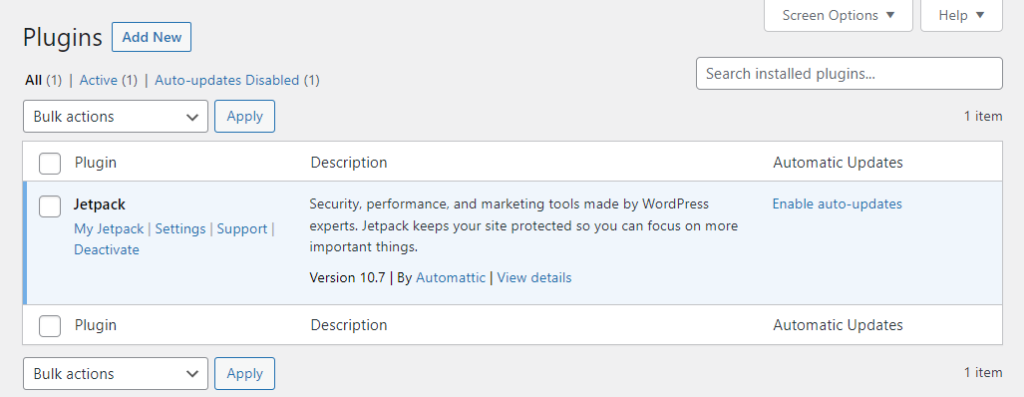Open the My Jetpack link
1024x397 pixels.
point(108,229)
